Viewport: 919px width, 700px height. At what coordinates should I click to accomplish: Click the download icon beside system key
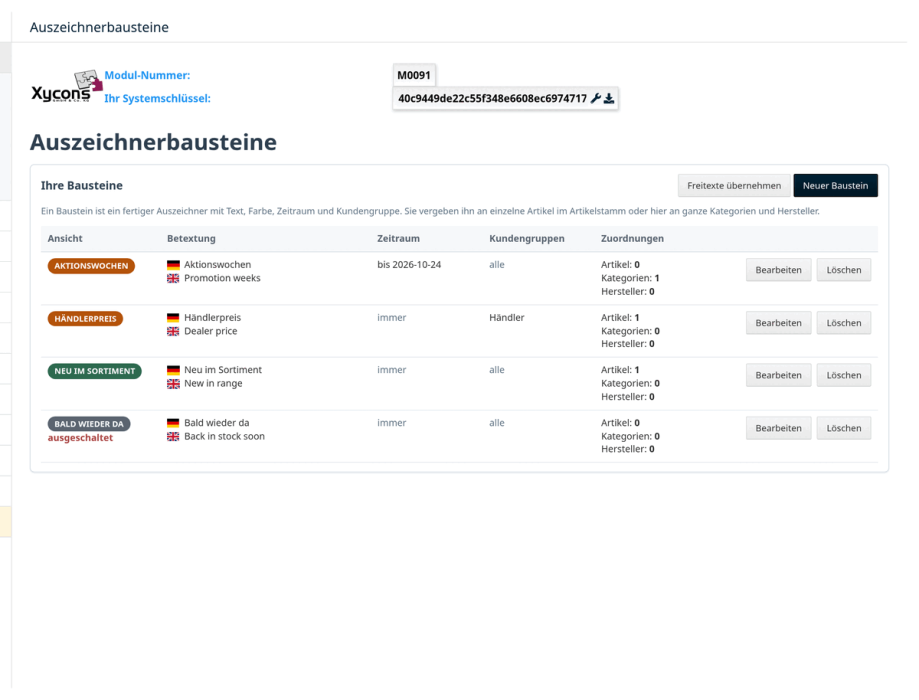609,98
